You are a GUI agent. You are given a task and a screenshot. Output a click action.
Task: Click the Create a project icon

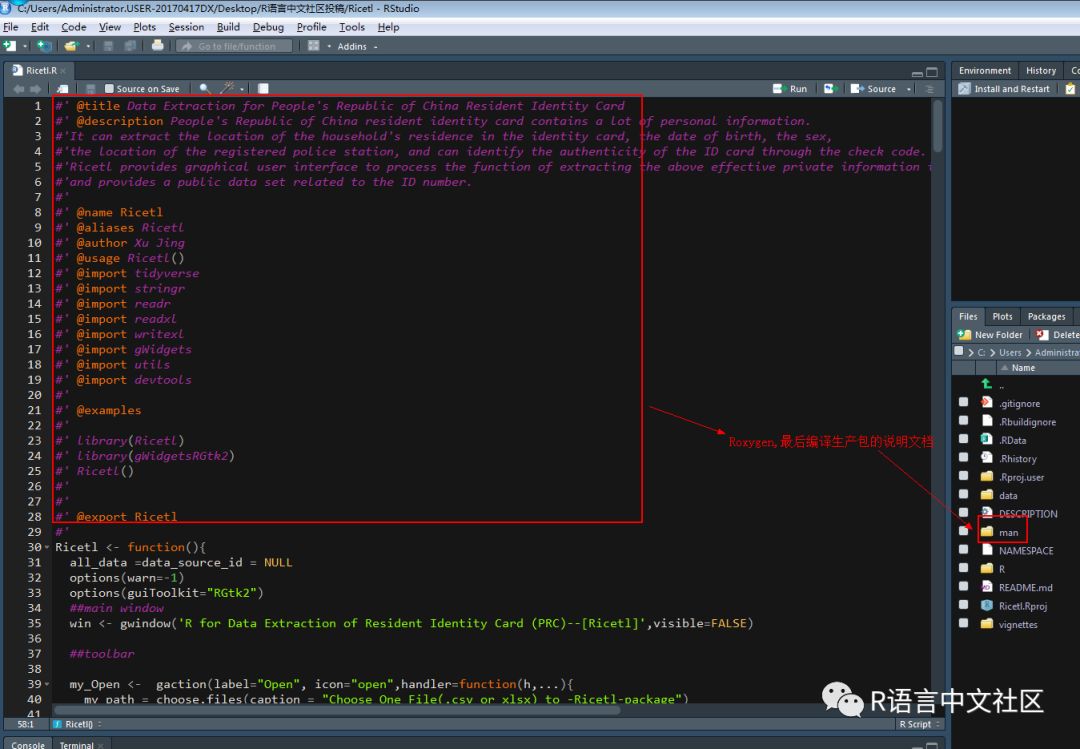(43, 46)
